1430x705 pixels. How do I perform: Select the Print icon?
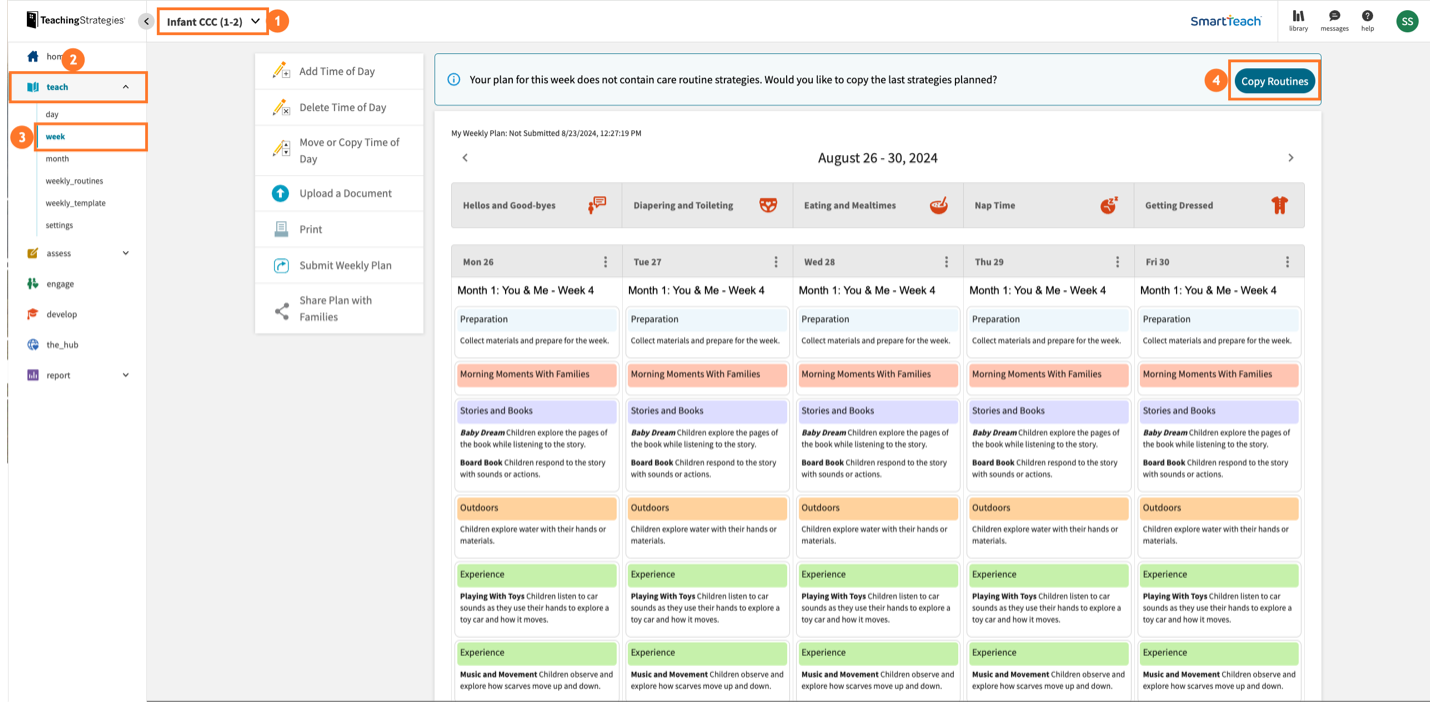[x=282, y=229]
